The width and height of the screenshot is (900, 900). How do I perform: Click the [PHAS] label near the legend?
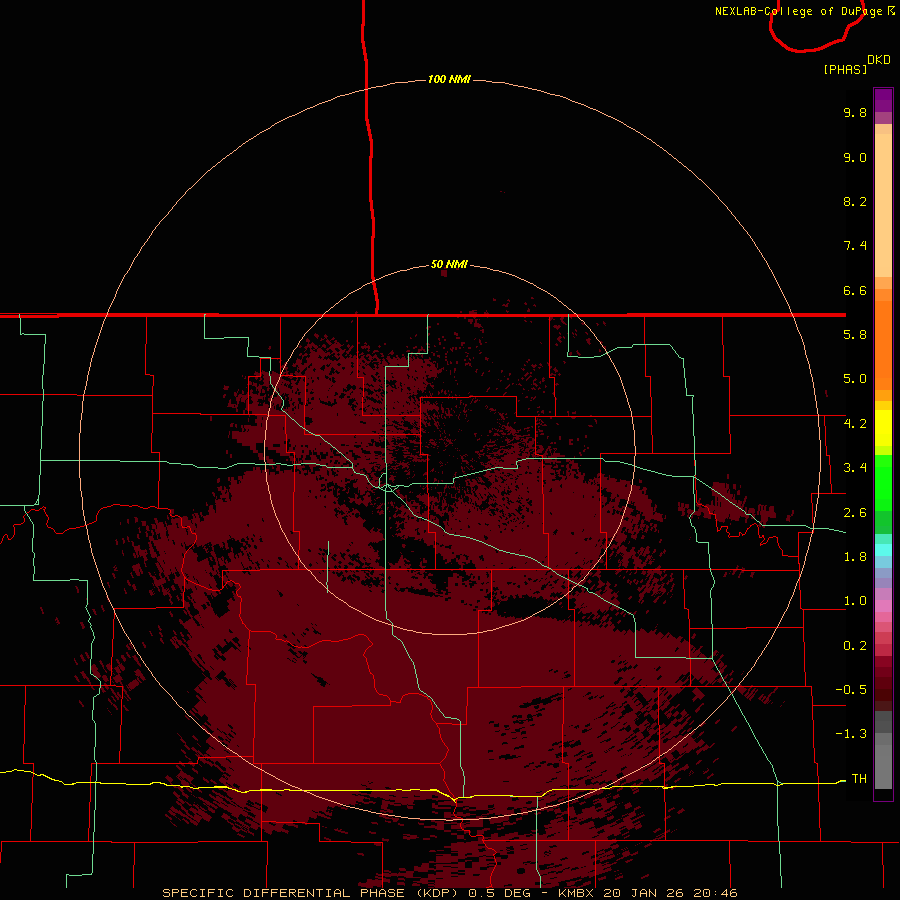click(x=845, y=69)
